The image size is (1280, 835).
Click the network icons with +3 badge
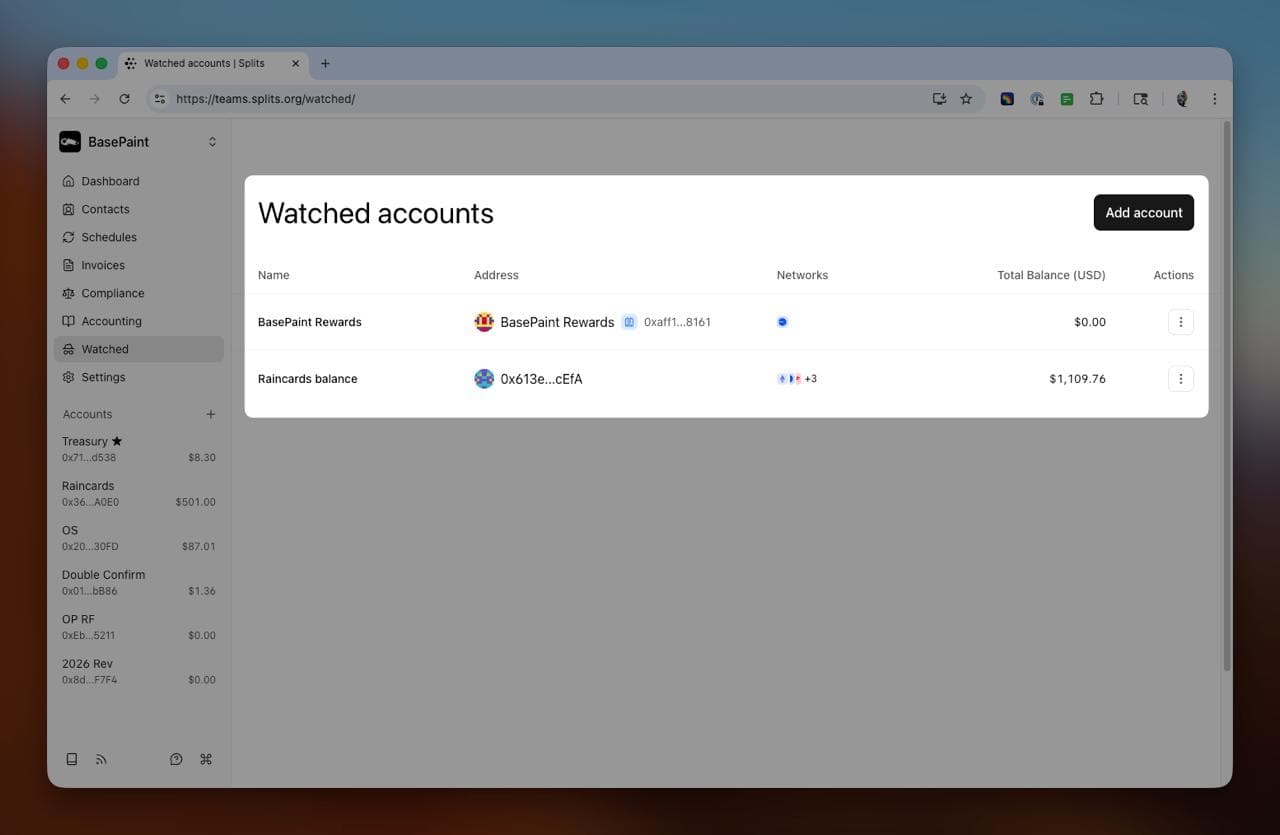796,379
